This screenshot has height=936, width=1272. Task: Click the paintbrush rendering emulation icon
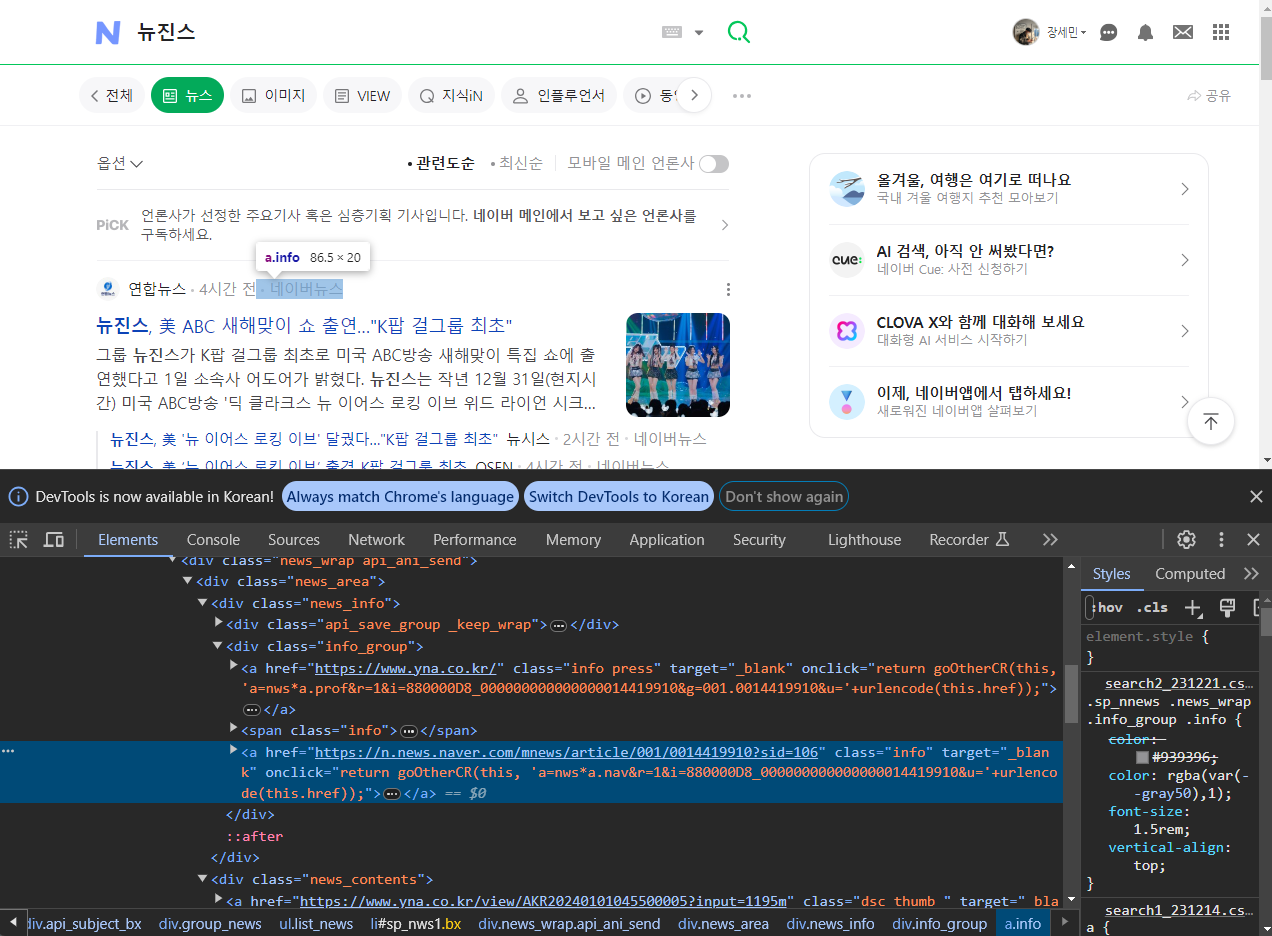[1228, 607]
